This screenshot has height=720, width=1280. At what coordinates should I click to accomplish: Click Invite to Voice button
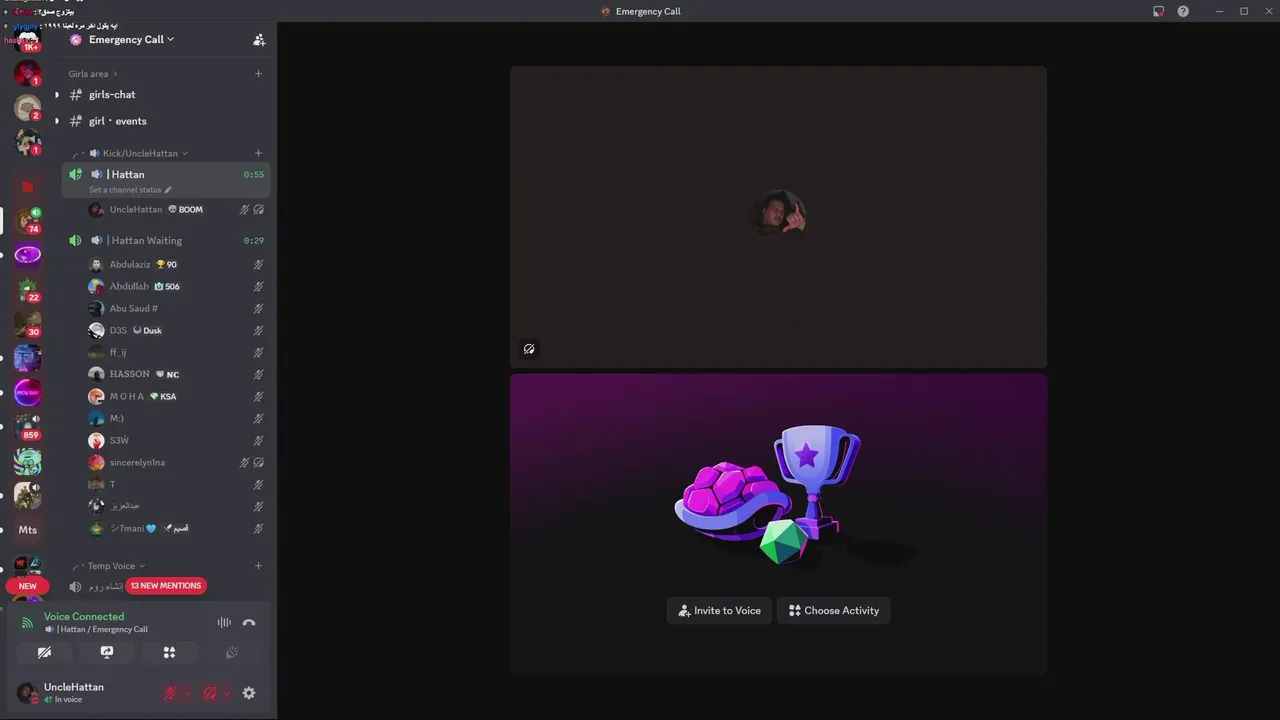click(720, 610)
